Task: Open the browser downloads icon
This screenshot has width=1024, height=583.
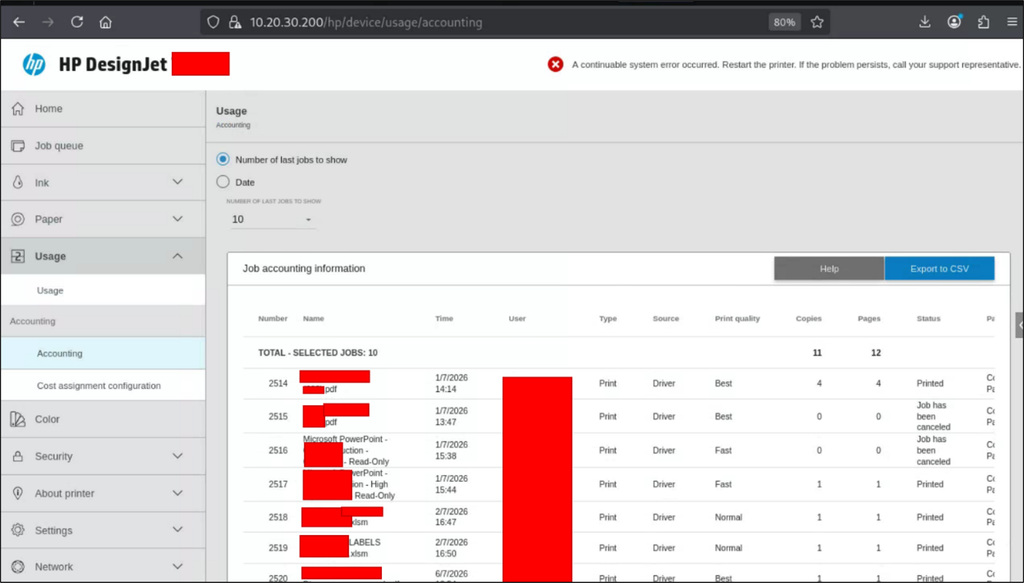Action: tap(925, 22)
